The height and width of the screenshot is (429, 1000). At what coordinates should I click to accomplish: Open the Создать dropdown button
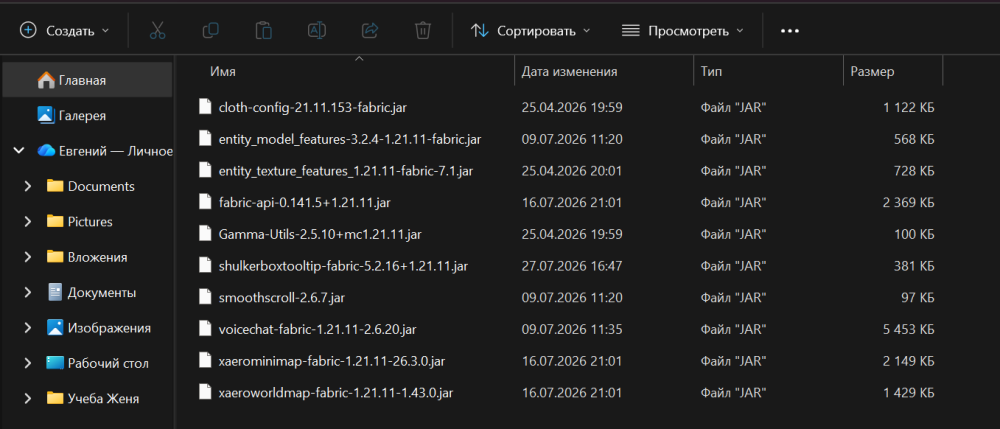[x=64, y=31]
